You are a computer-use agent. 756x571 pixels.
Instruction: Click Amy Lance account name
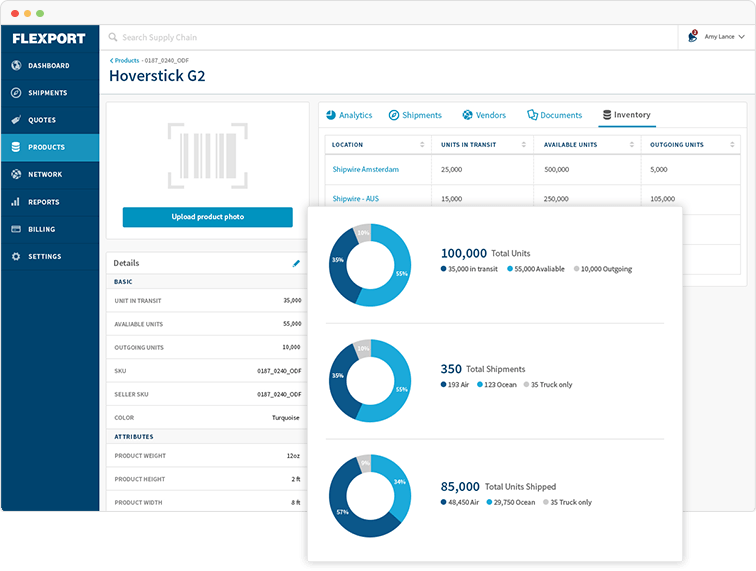[719, 37]
